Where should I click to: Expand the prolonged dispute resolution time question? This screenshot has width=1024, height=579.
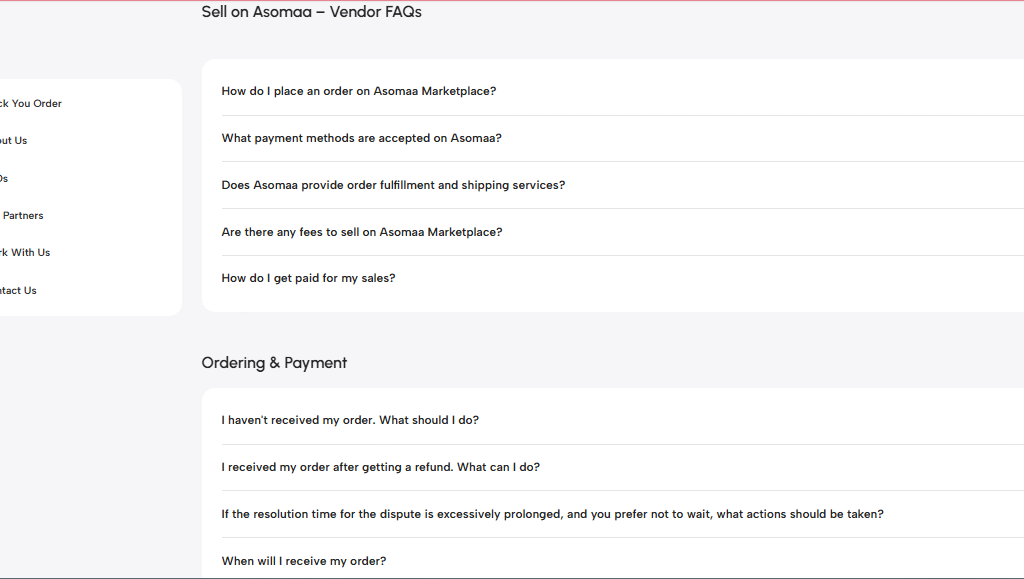tap(552, 514)
